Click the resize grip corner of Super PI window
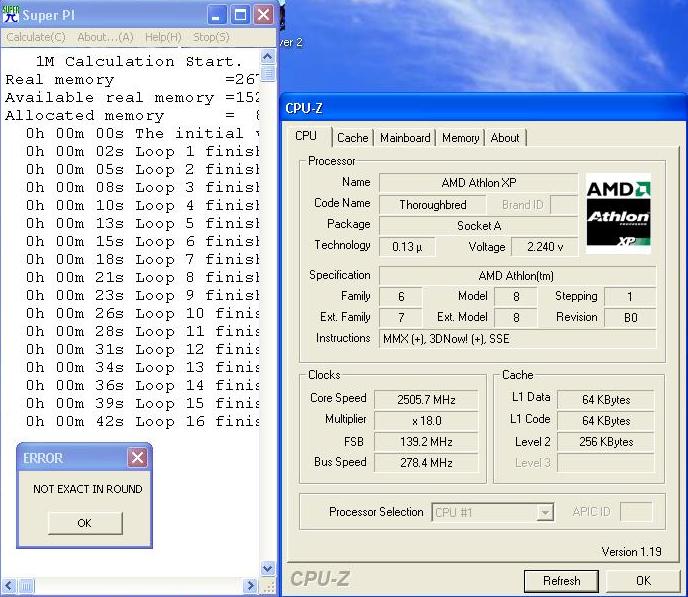Viewport: 688px width, 597px height. [x=269, y=586]
